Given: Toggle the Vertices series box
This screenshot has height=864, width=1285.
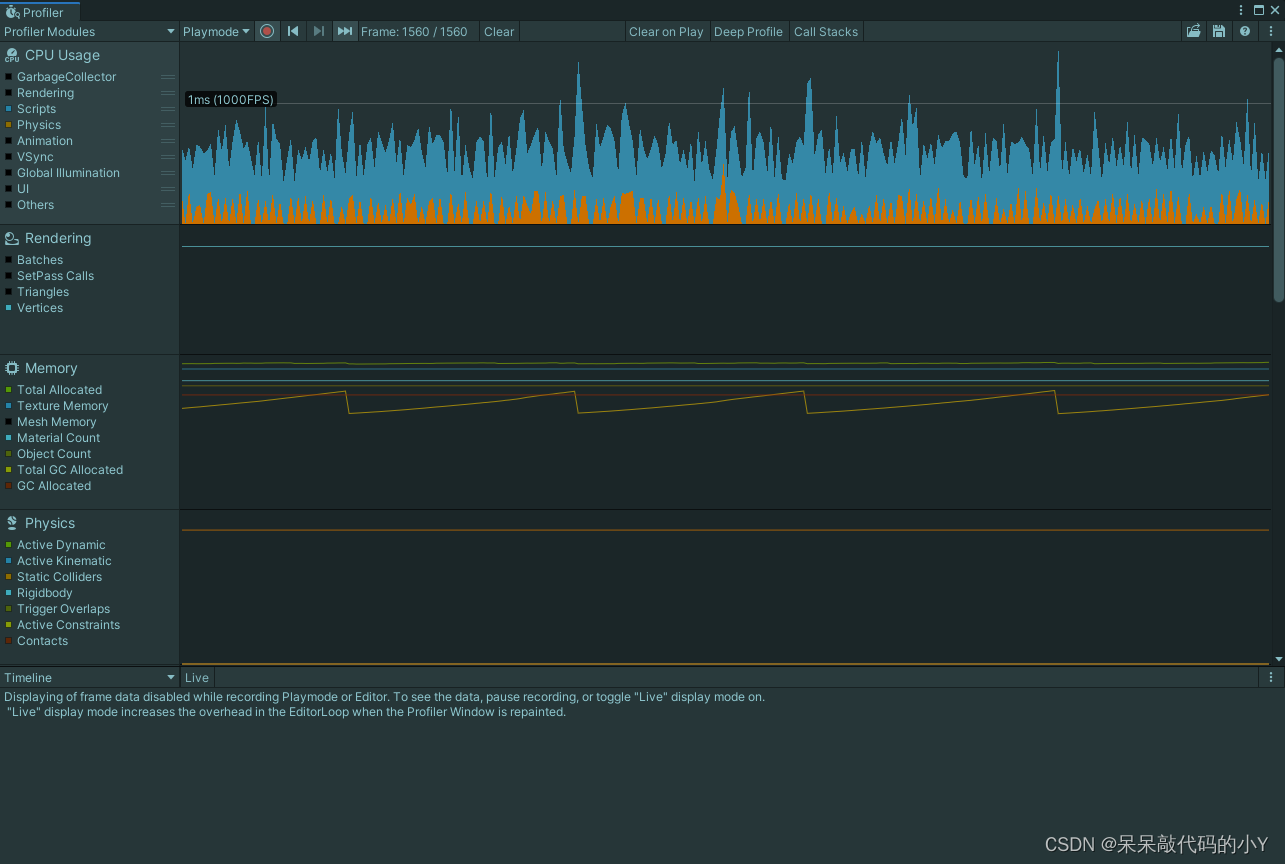Looking at the screenshot, I should 9,308.
